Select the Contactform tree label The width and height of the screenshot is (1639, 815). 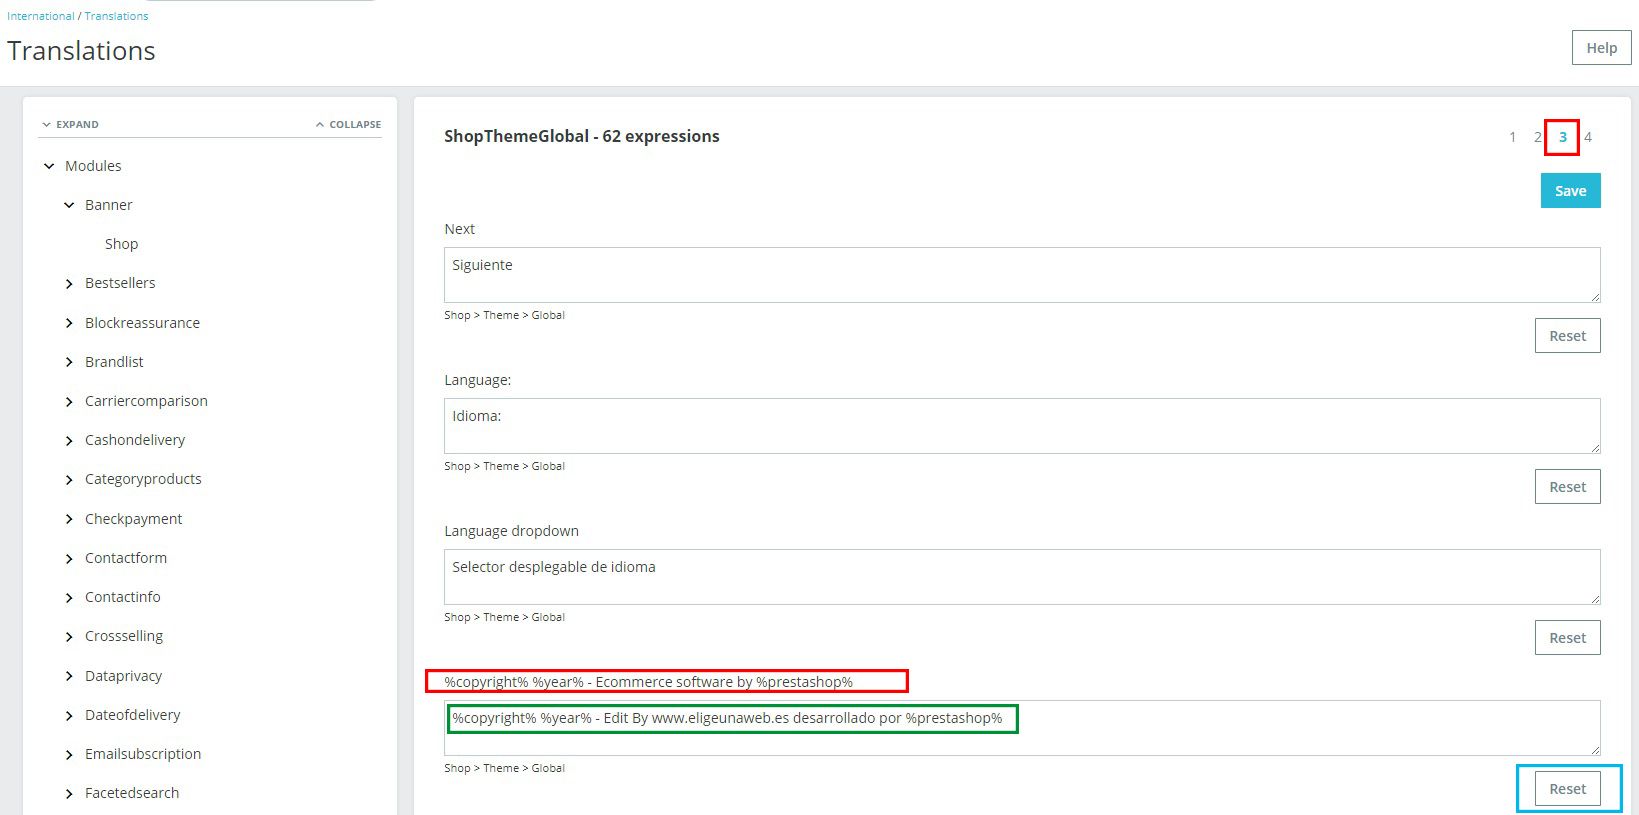click(126, 558)
